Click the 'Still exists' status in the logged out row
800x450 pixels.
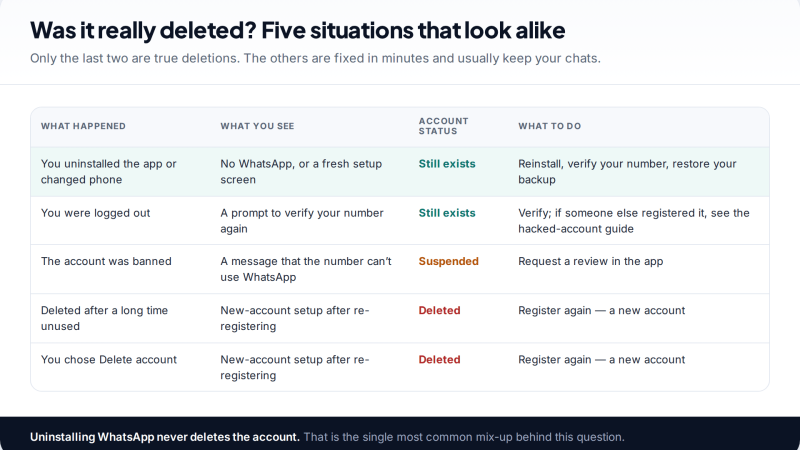pos(447,213)
